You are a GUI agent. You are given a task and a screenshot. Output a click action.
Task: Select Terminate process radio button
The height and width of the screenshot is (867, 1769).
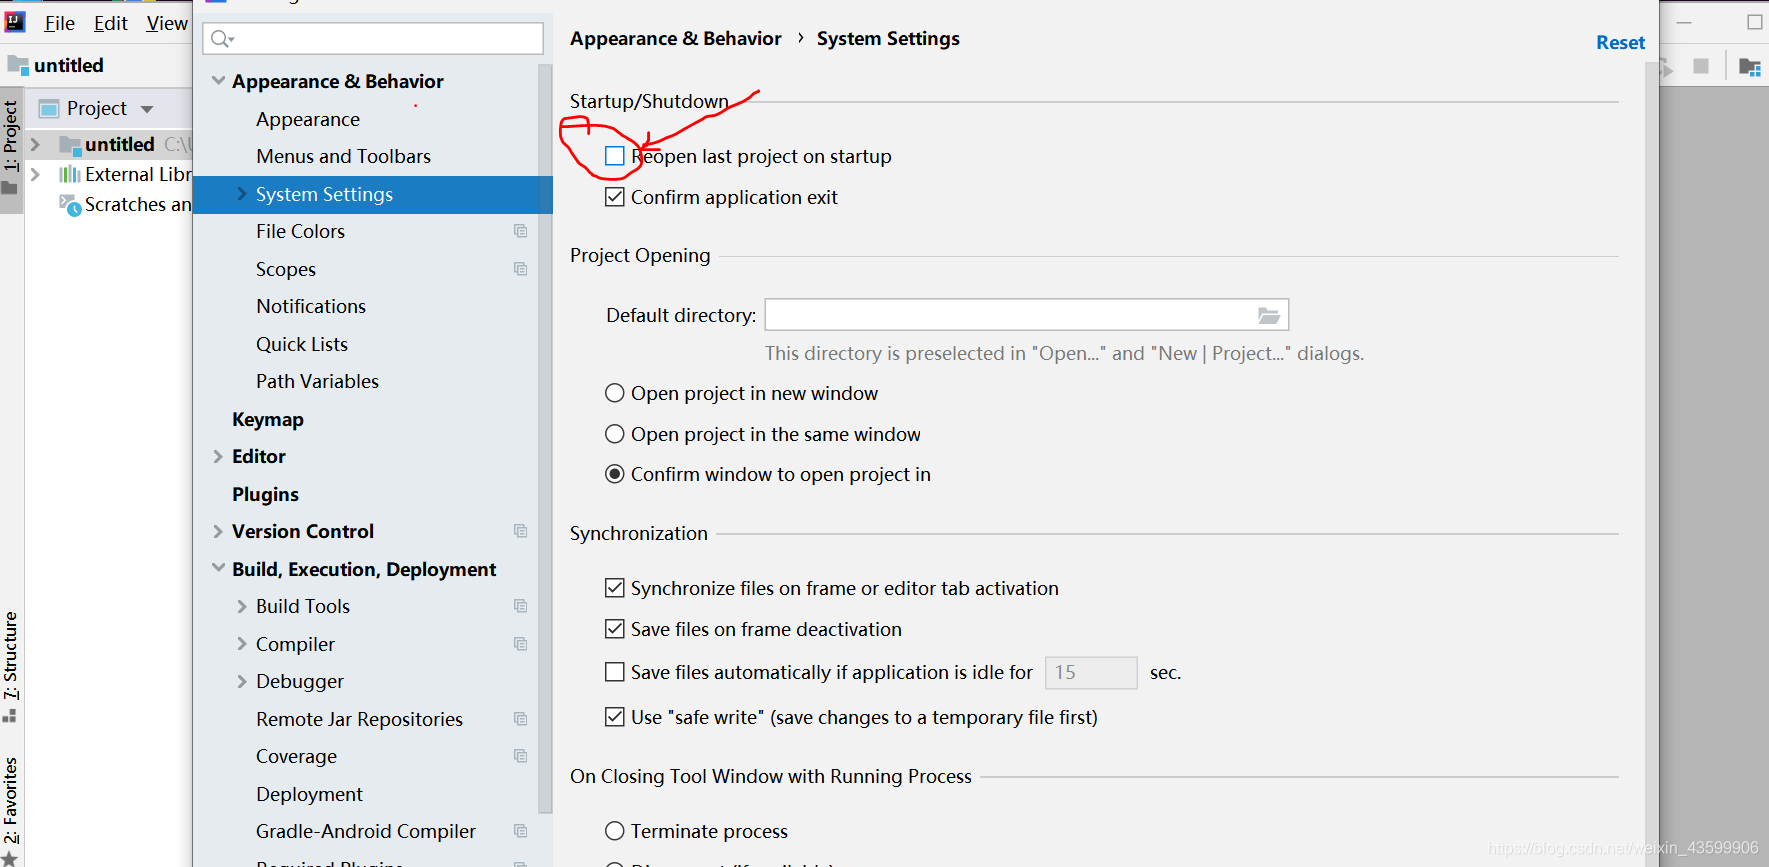click(615, 831)
